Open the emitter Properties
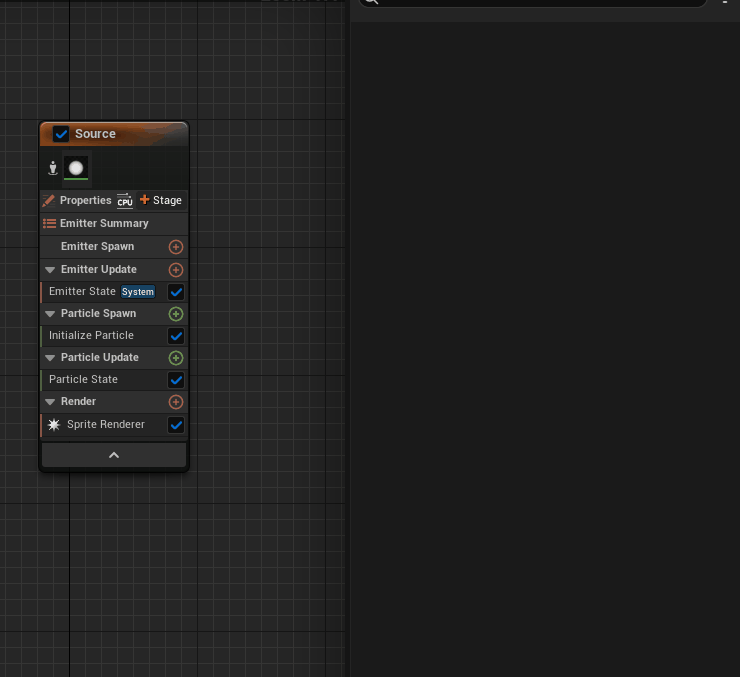 tap(78, 201)
